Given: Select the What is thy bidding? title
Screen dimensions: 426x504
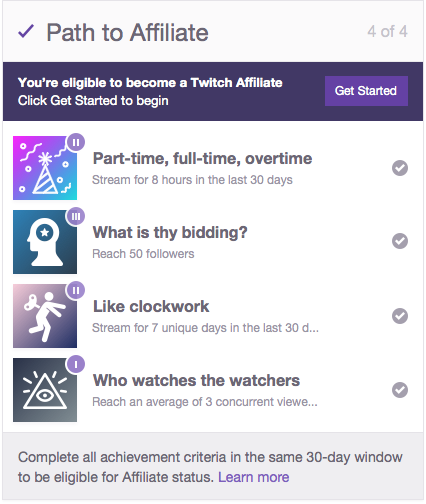Looking at the screenshot, I should tap(170, 232).
